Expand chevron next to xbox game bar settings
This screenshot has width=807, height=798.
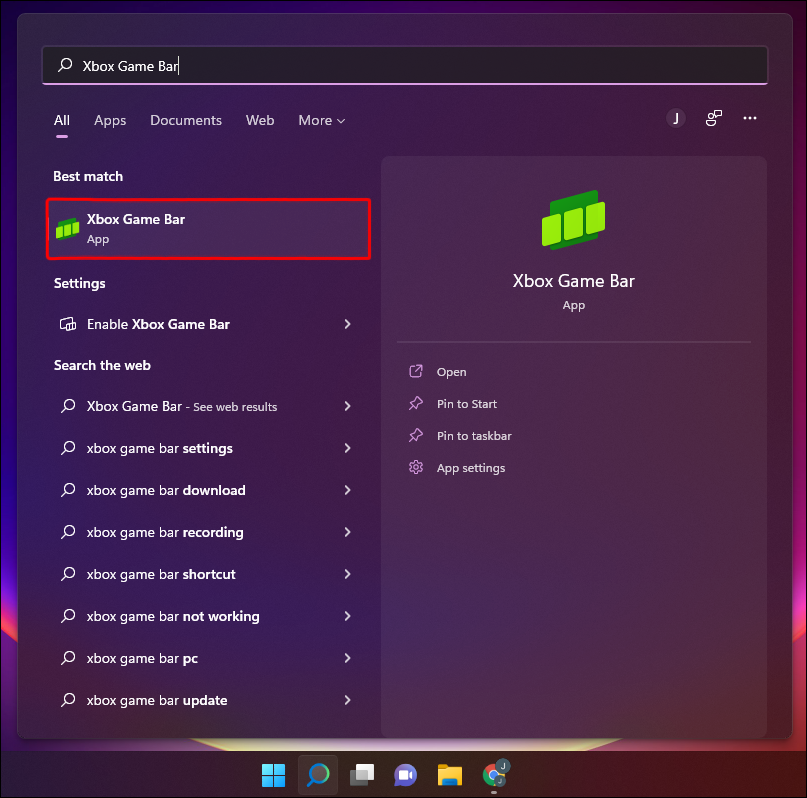(347, 448)
